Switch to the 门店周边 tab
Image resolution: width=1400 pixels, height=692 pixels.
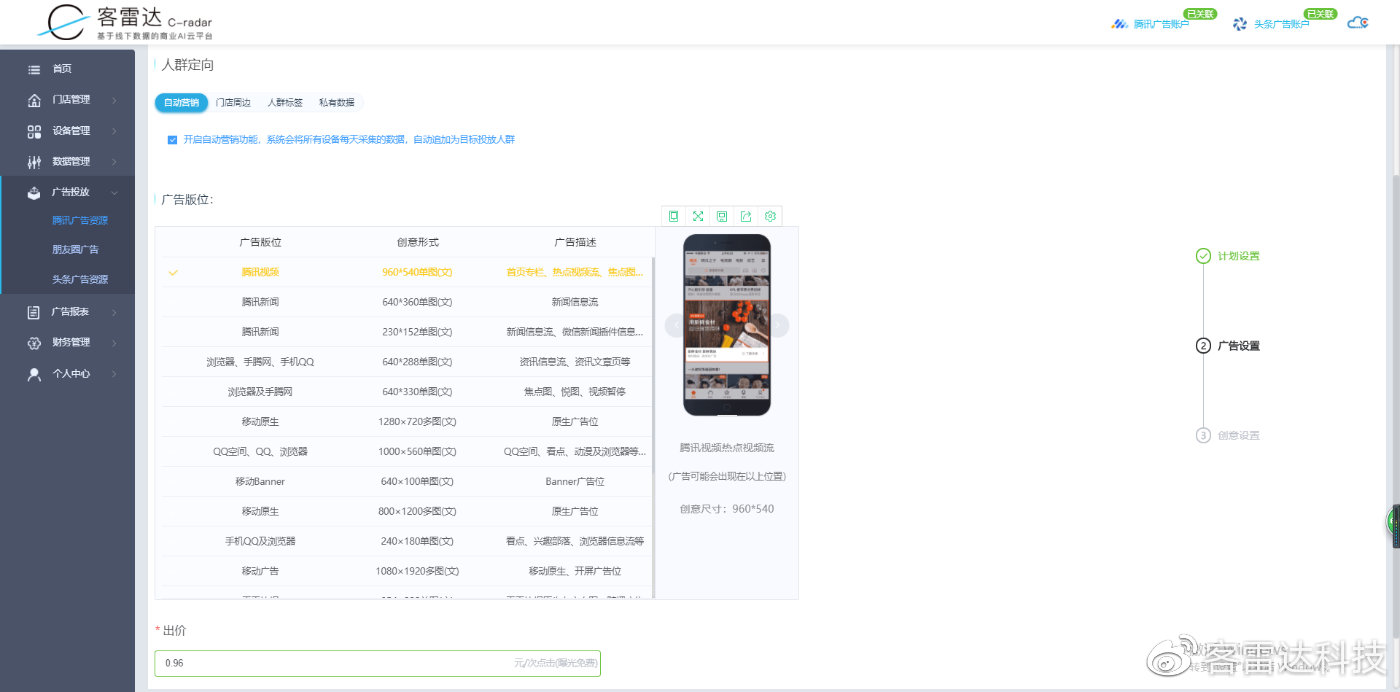[x=233, y=102]
